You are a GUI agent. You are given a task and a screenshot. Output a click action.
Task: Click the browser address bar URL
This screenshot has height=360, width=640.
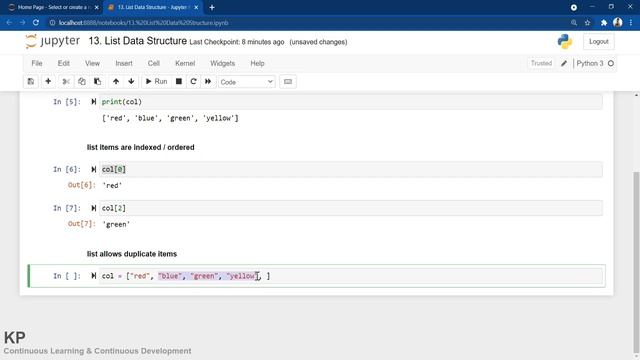point(143,23)
